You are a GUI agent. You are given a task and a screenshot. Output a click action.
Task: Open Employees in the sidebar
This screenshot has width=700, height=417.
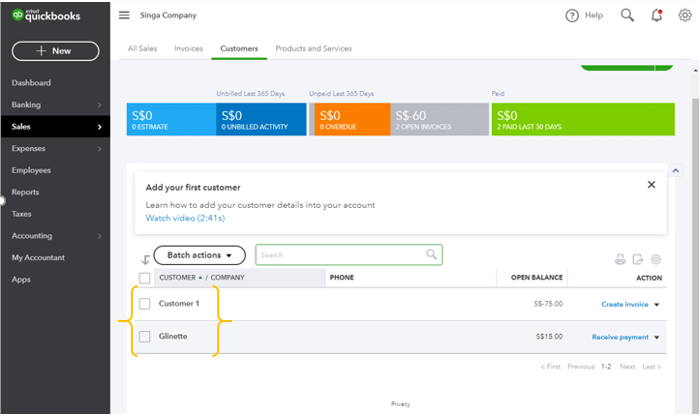[x=31, y=170]
